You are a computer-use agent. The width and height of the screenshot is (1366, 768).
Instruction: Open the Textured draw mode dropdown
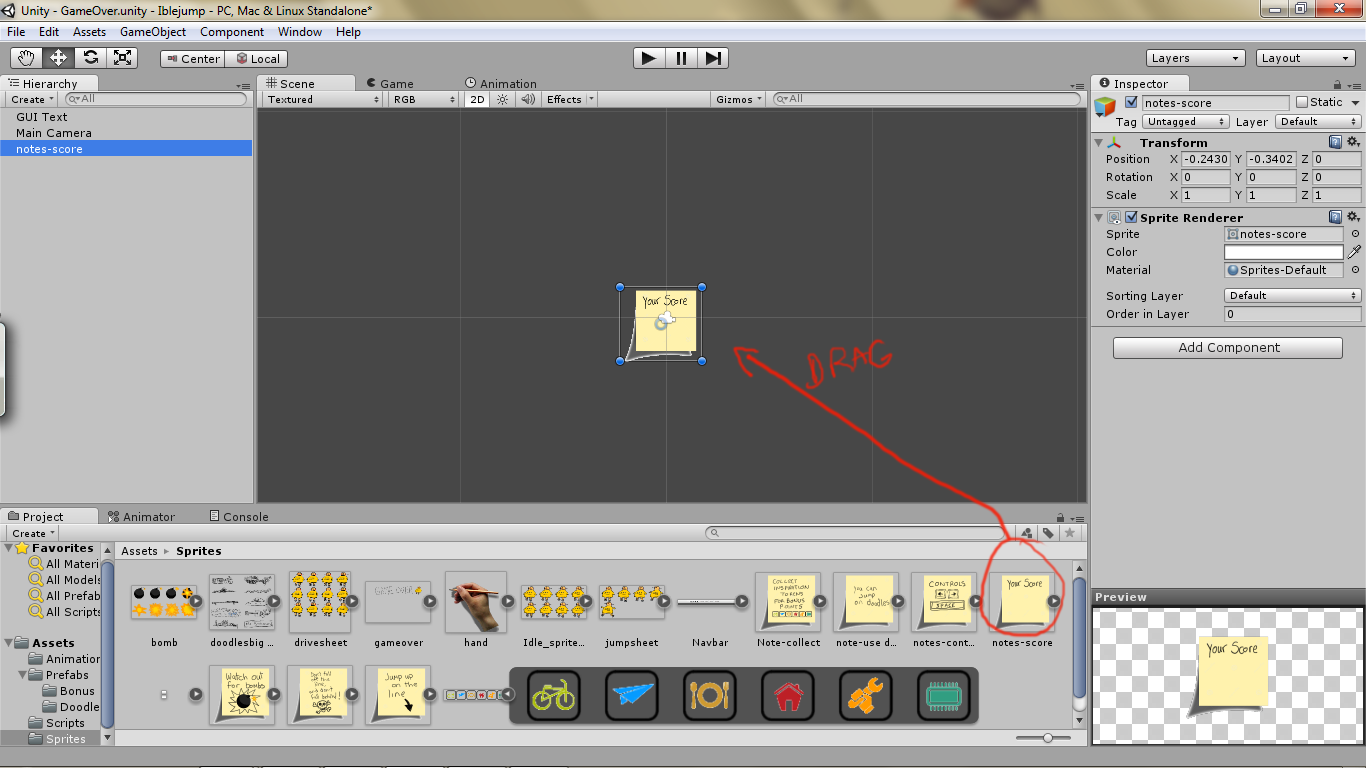point(323,99)
